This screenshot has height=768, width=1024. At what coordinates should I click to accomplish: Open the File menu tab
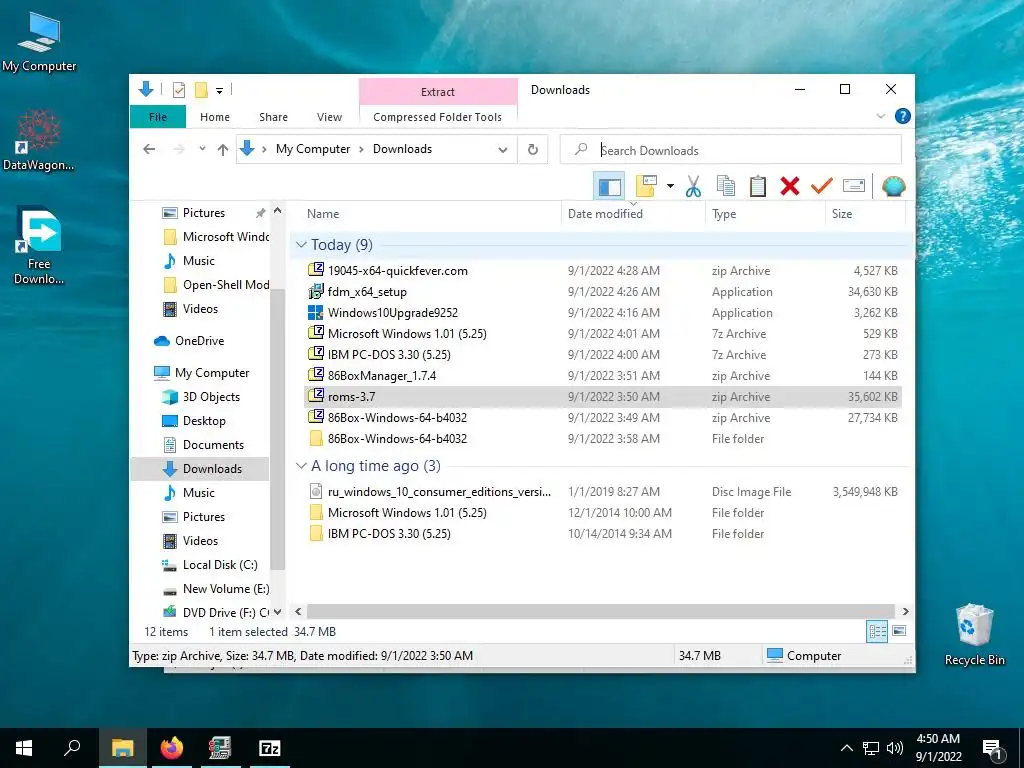click(x=158, y=117)
